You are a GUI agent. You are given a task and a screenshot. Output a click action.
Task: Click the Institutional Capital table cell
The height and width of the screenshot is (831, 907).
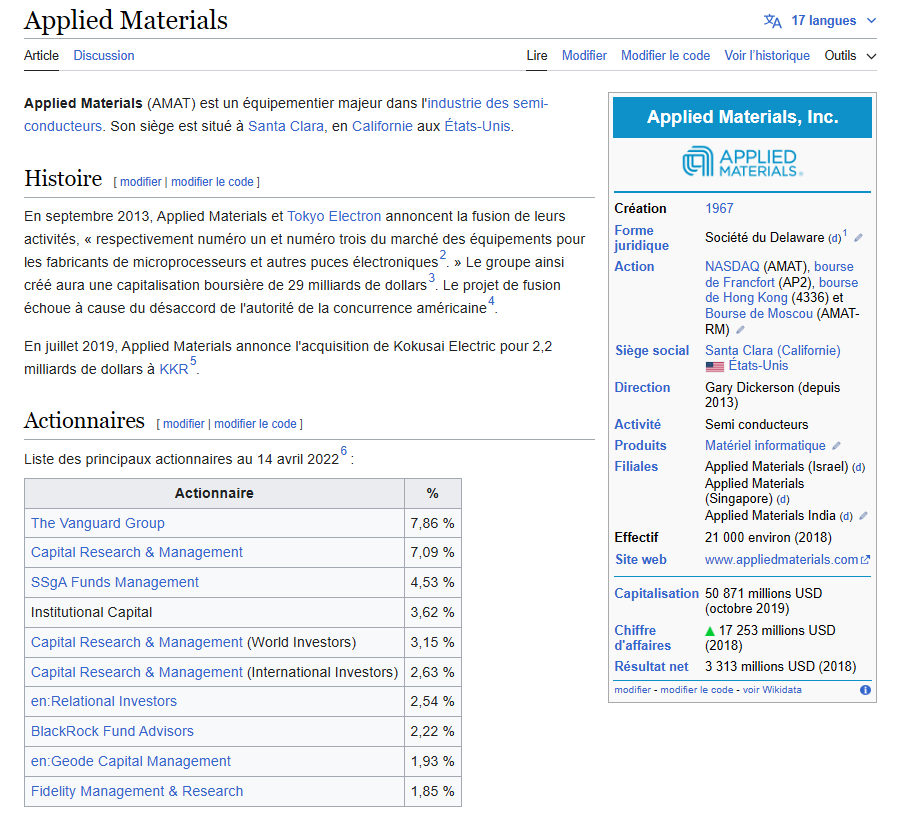(x=214, y=612)
